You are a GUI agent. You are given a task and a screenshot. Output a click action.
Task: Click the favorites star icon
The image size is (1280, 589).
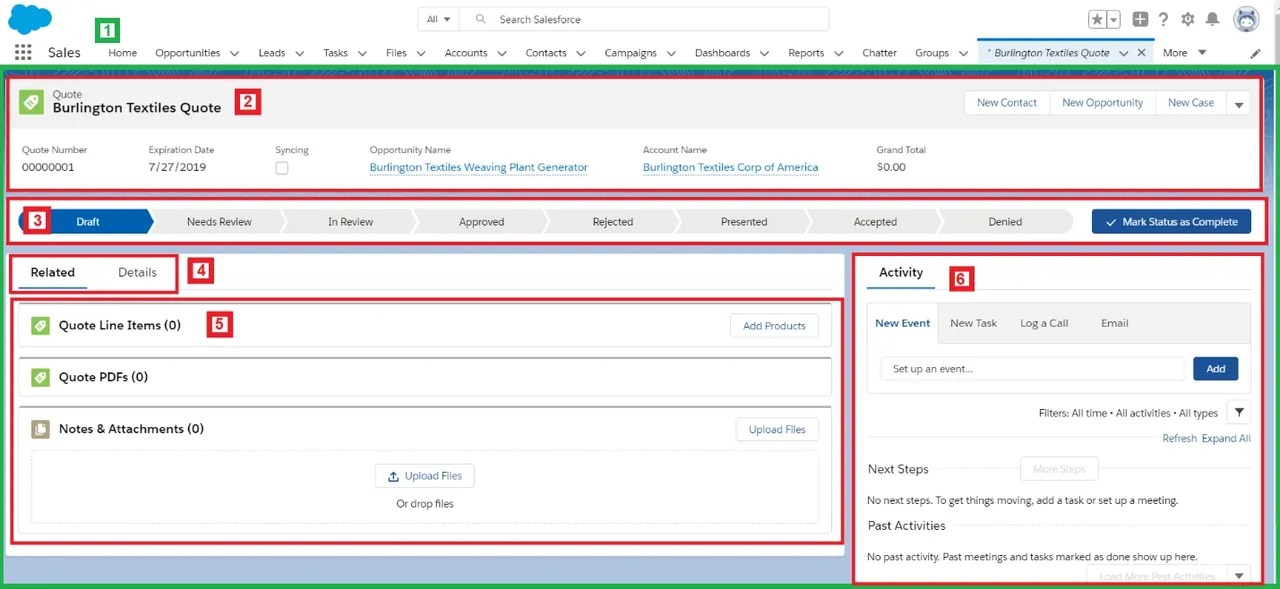pyautogui.click(x=1099, y=18)
